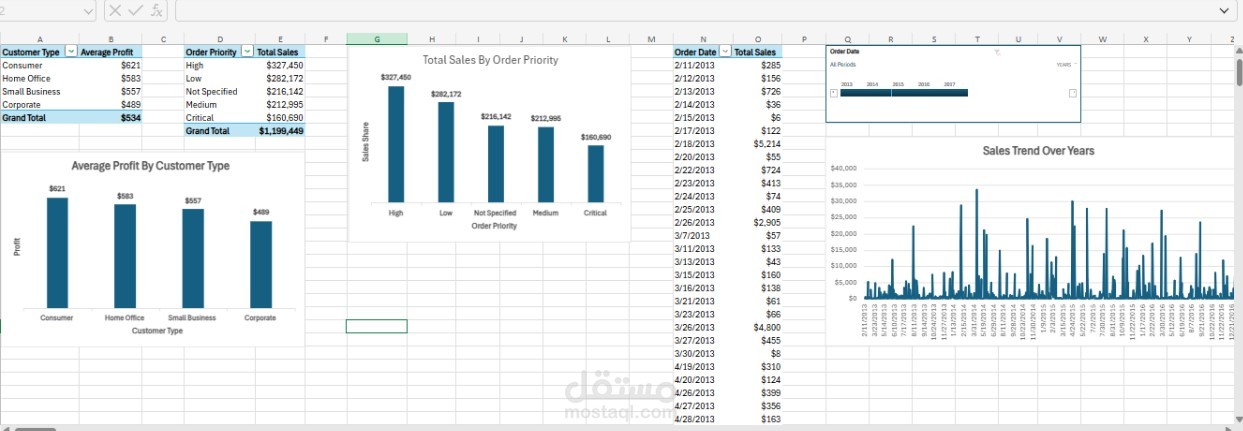Open the Order Priority filter dropdown
The width and height of the screenshot is (1243, 431).
tap(245, 52)
